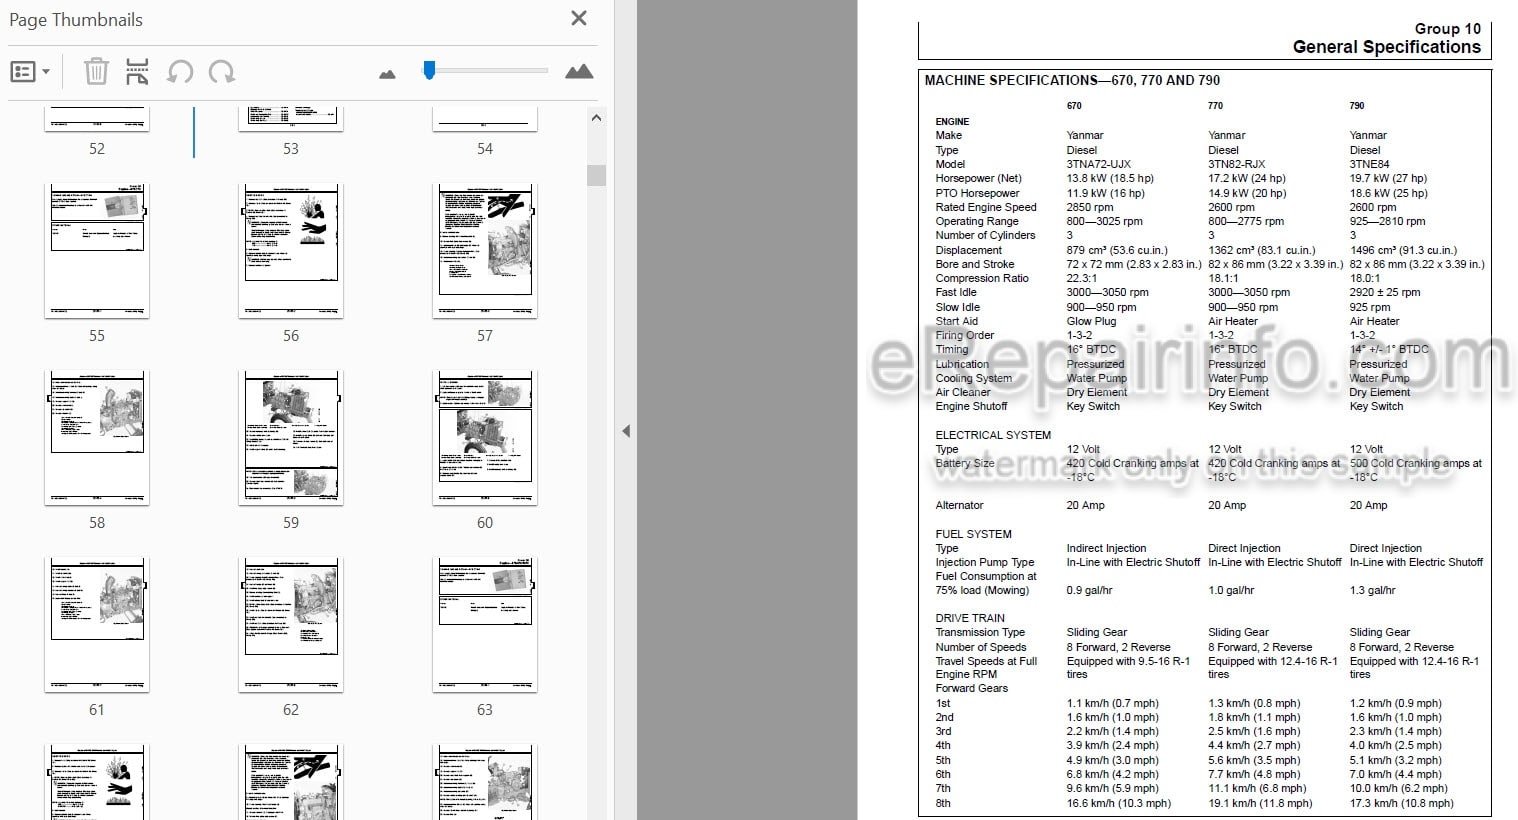Screen dimensions: 1518x820
Task: Click the delete pages trash icon
Action: pyautogui.click(x=96, y=71)
